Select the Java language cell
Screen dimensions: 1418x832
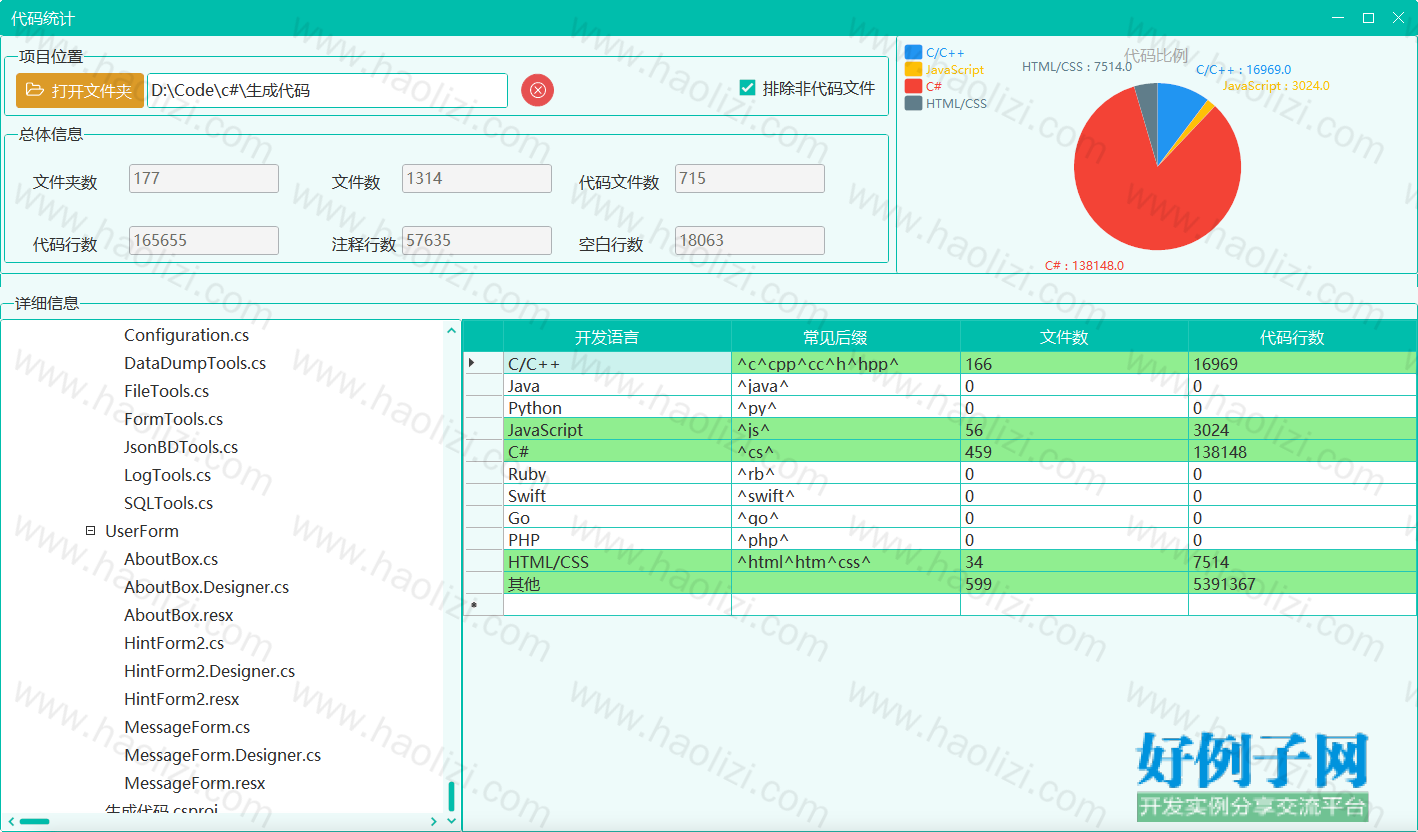coord(617,385)
